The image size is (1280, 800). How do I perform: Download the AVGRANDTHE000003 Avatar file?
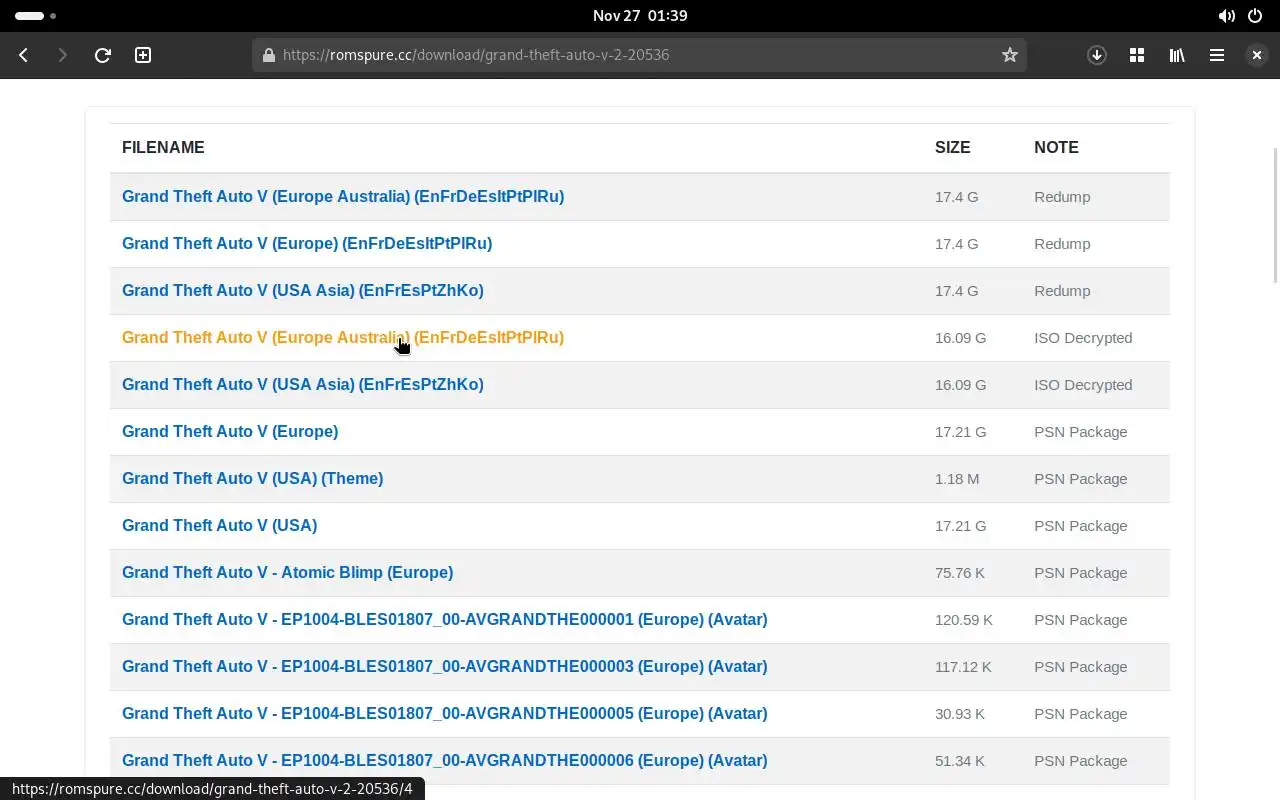tap(445, 667)
